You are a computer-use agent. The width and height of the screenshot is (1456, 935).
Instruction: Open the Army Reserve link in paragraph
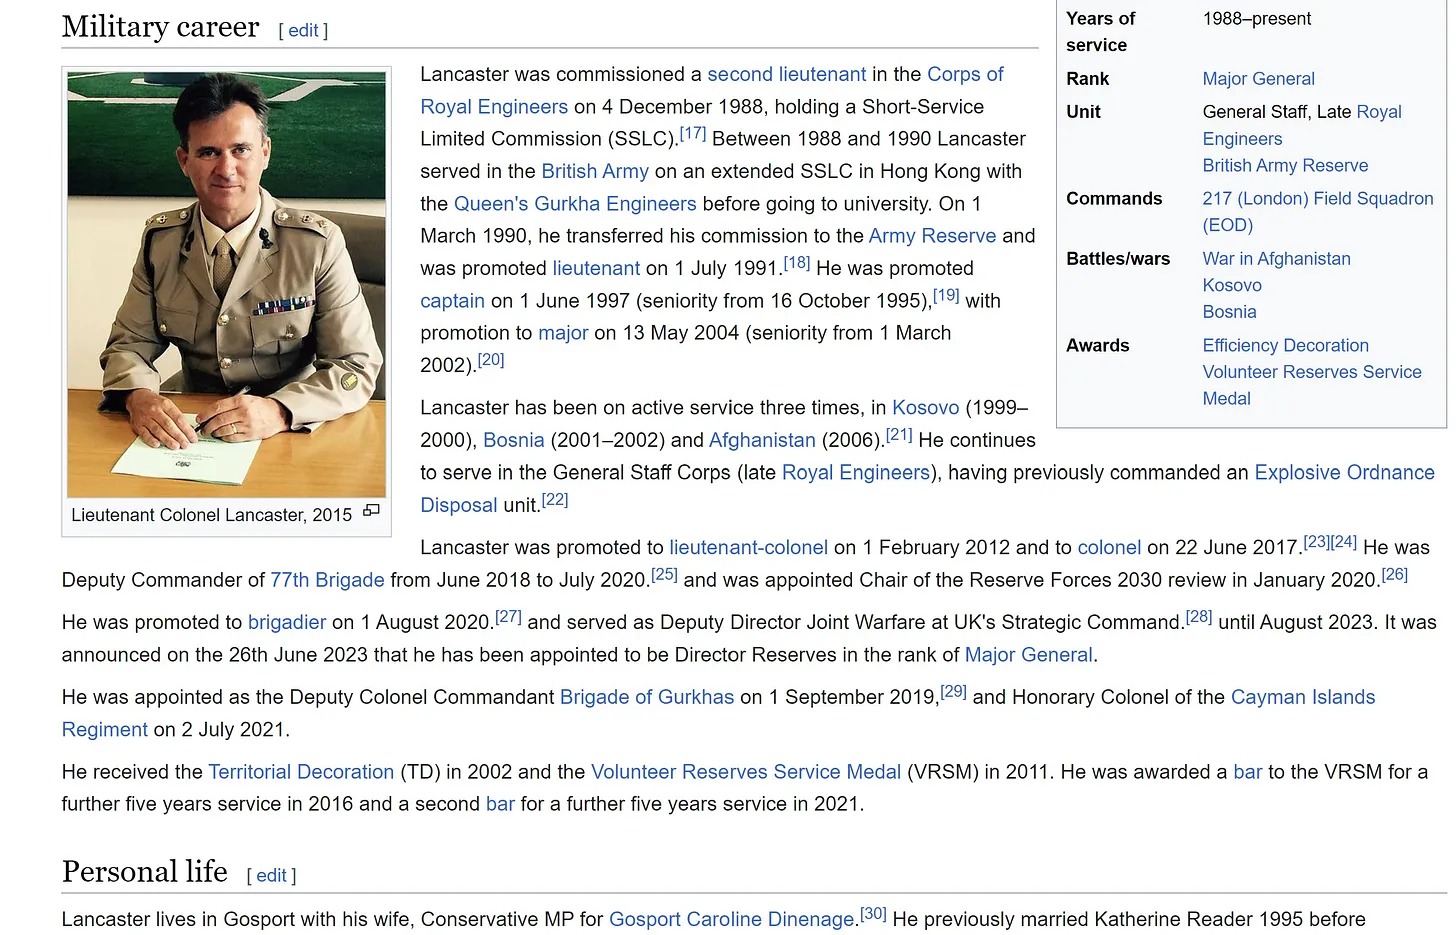point(932,236)
